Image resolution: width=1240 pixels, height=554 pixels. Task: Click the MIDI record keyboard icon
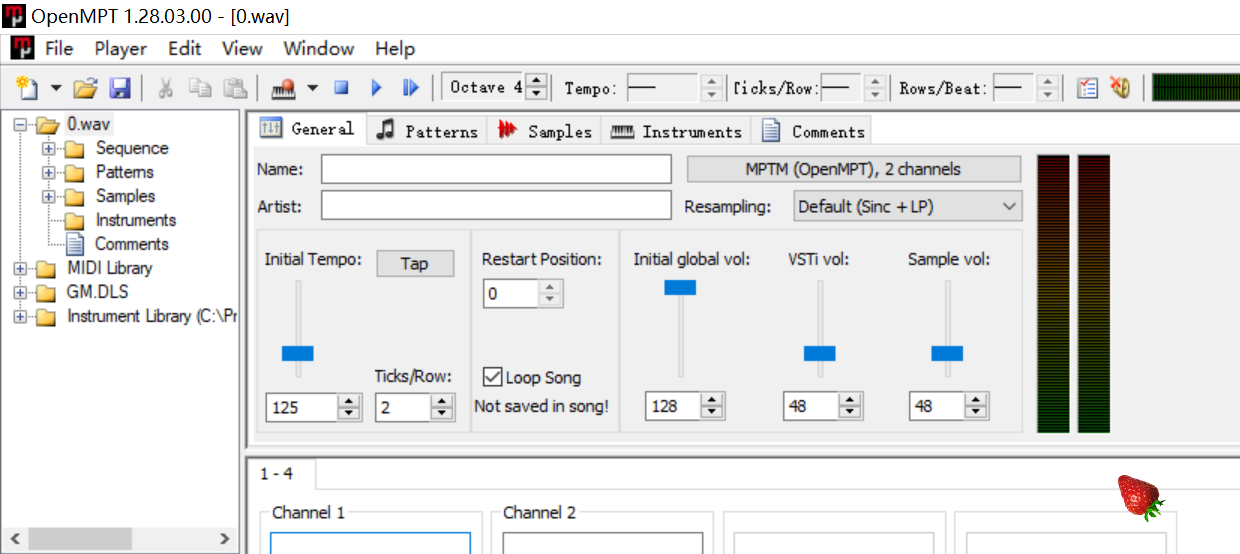[284, 88]
